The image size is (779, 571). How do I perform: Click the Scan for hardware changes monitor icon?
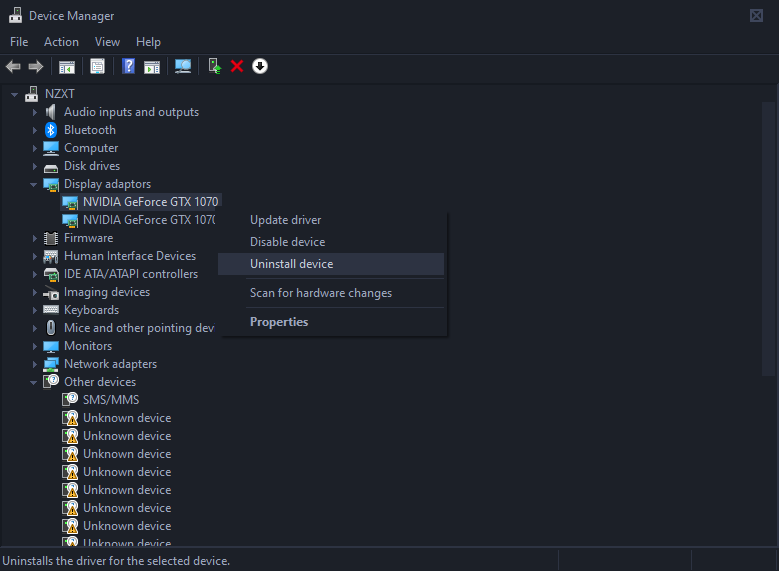183,67
